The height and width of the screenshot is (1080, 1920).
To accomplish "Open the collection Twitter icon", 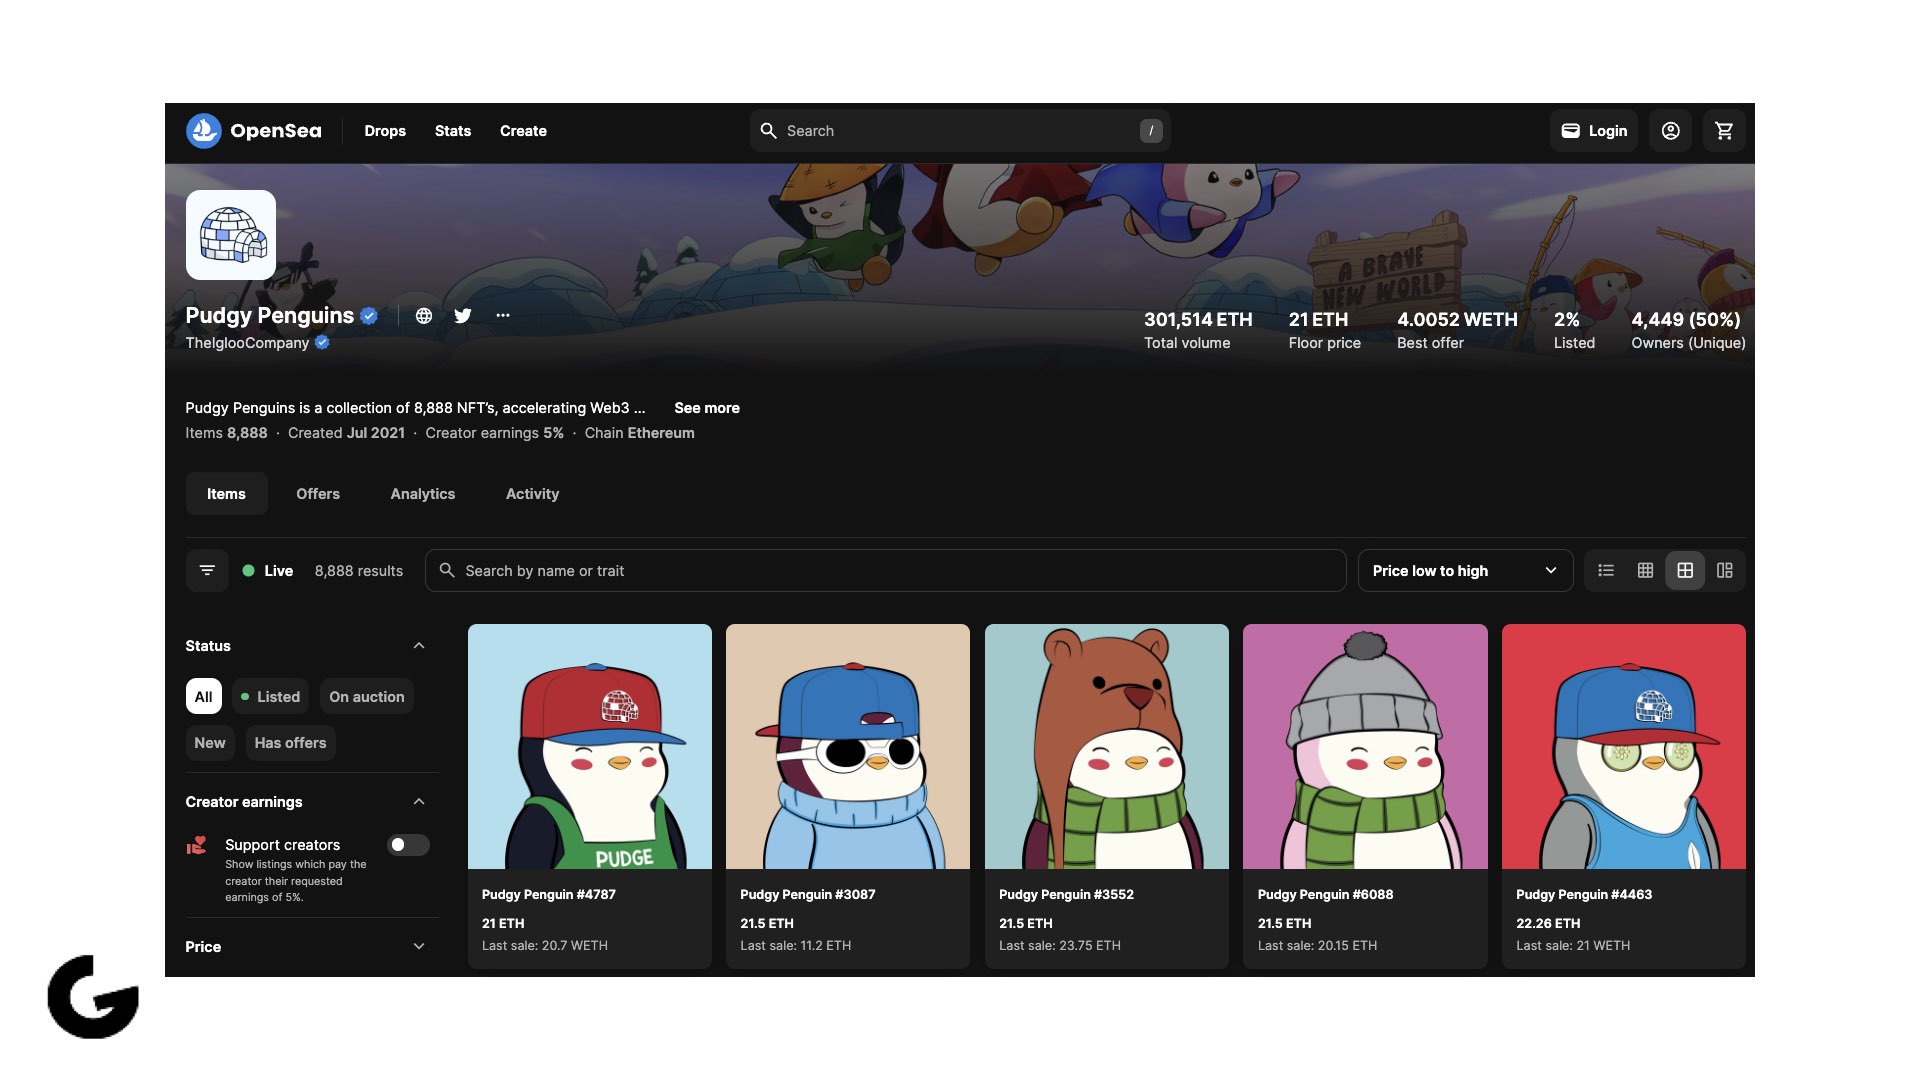I will click(x=463, y=316).
